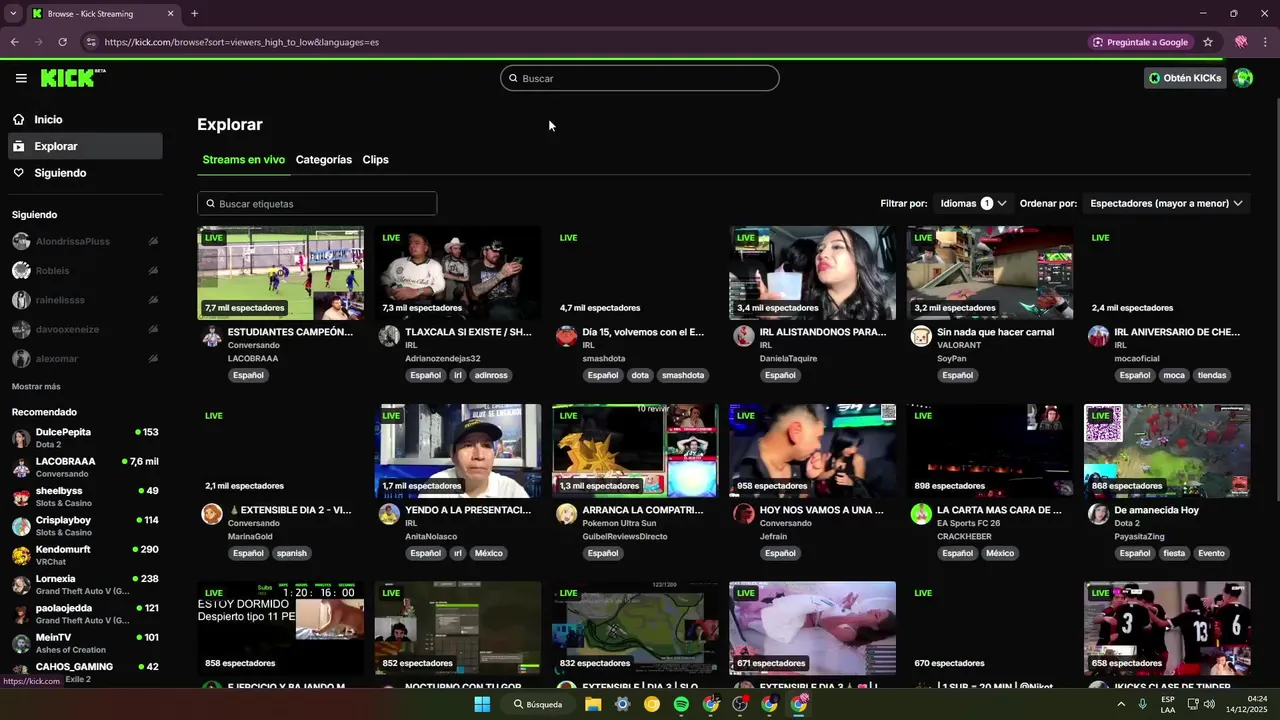Open smashdota channel avatar

coord(567,336)
